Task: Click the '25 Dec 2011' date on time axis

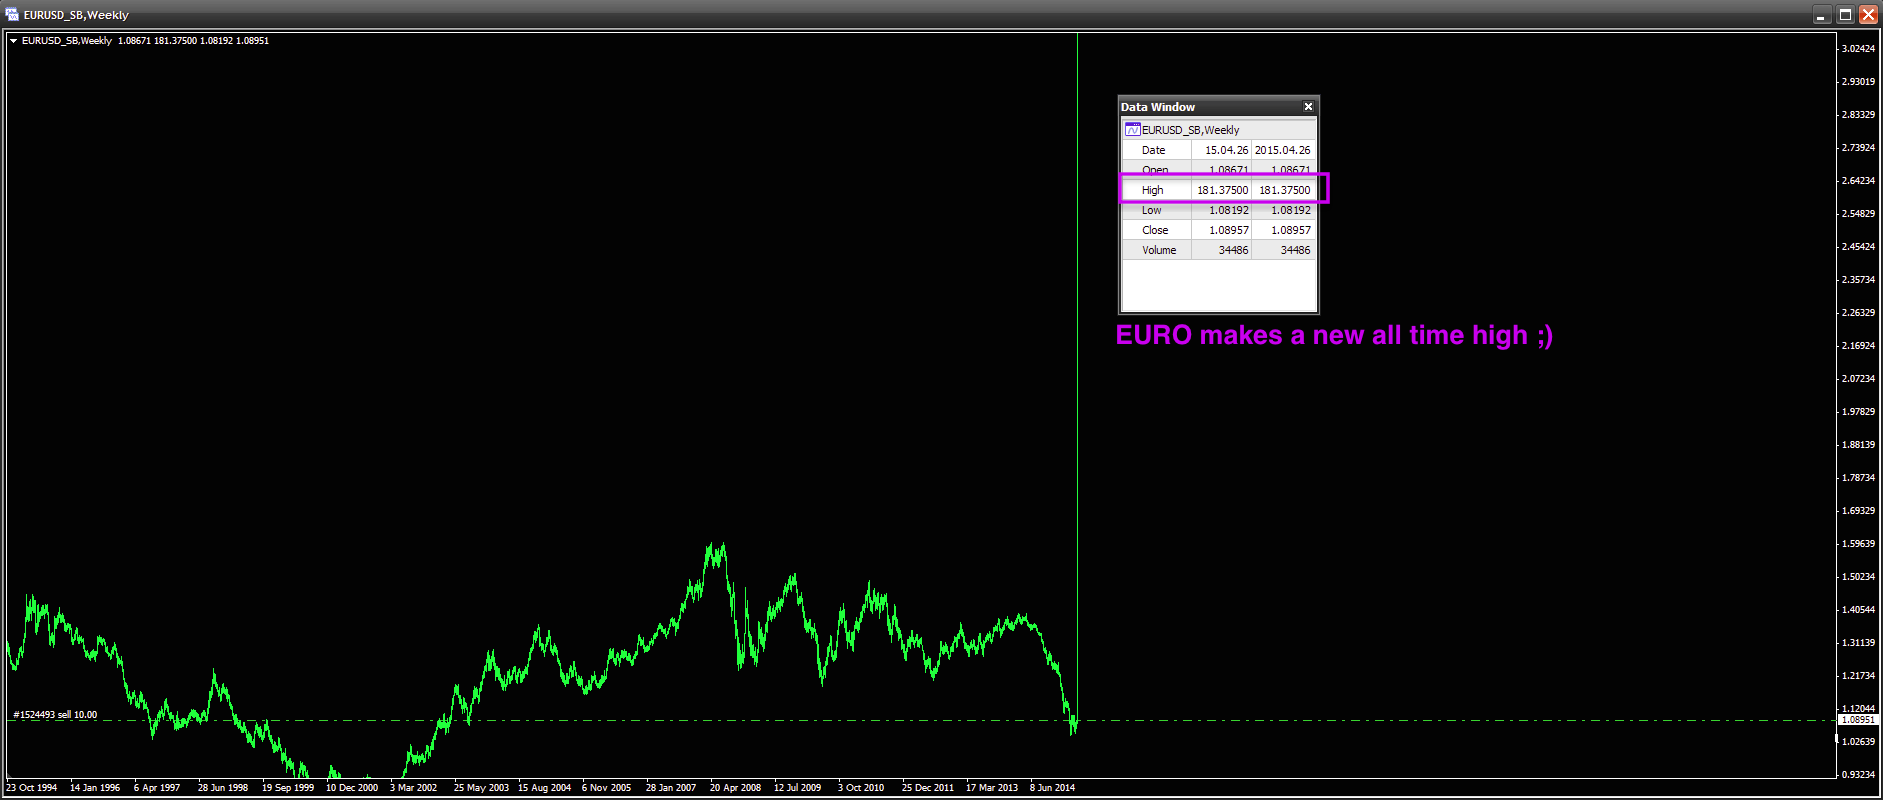Action: coord(928,788)
